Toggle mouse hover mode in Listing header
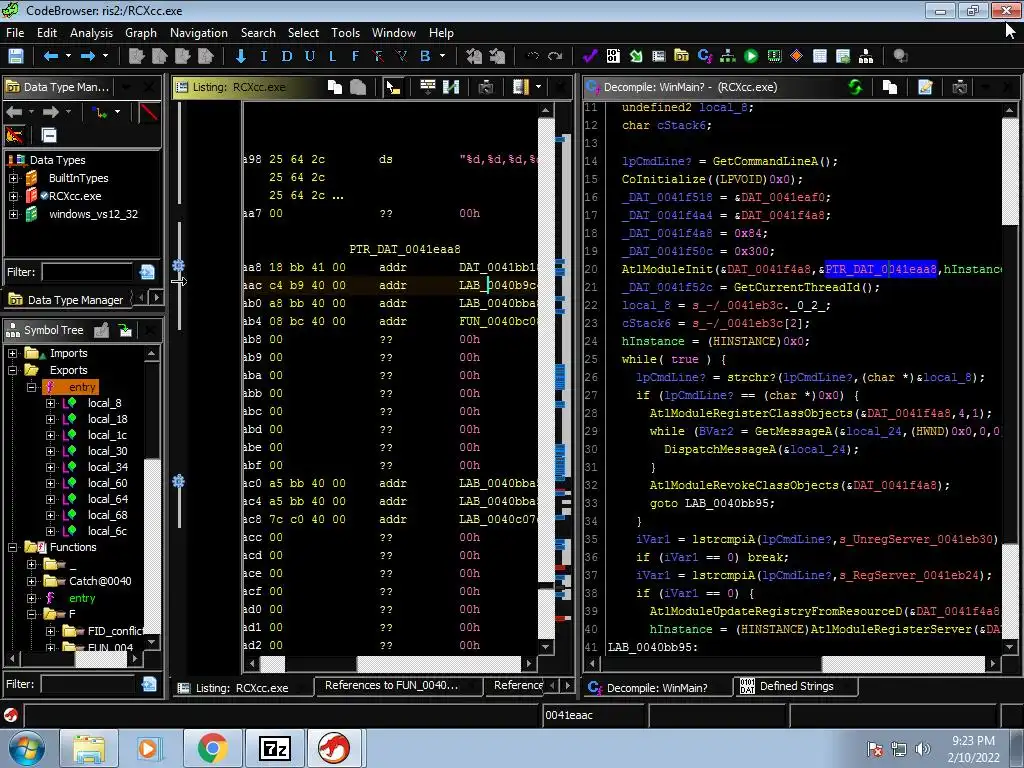Viewport: 1024px width, 768px height. (x=393, y=87)
